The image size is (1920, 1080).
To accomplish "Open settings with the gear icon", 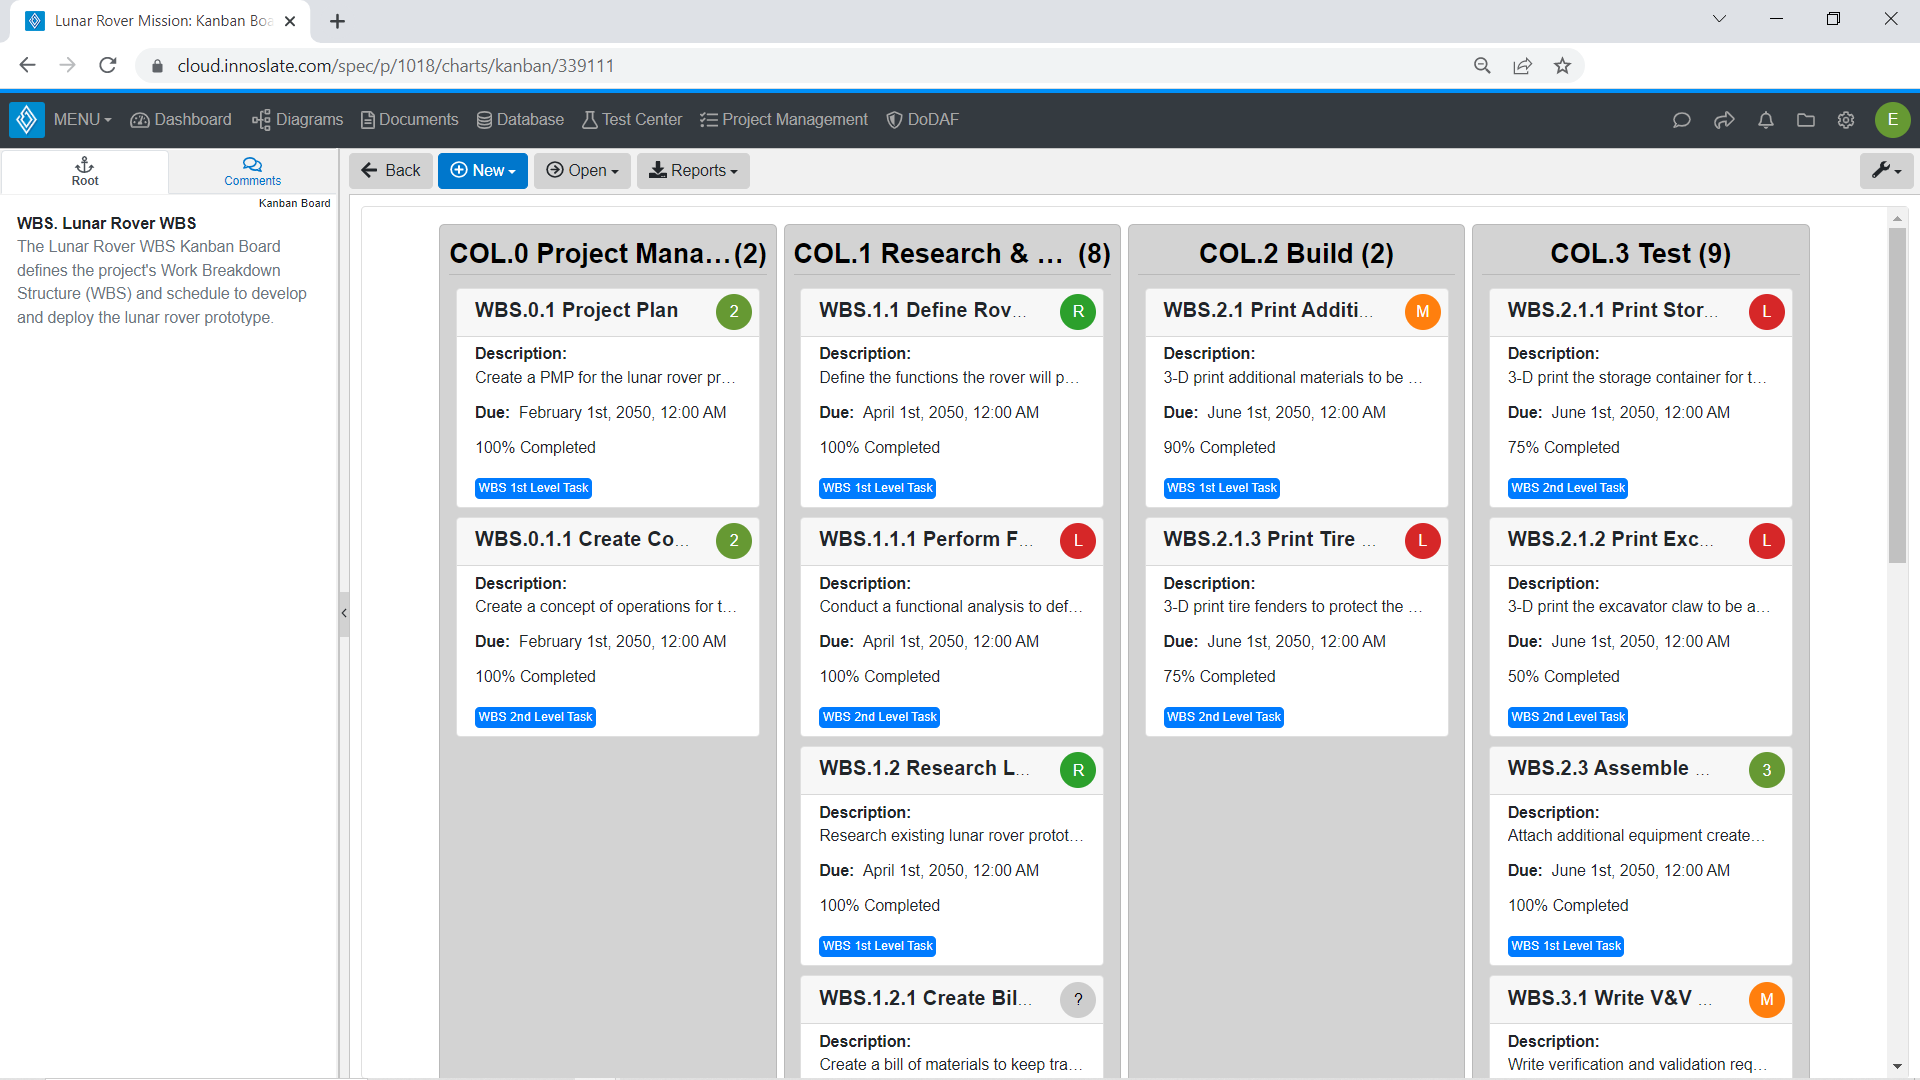I will tap(1847, 119).
